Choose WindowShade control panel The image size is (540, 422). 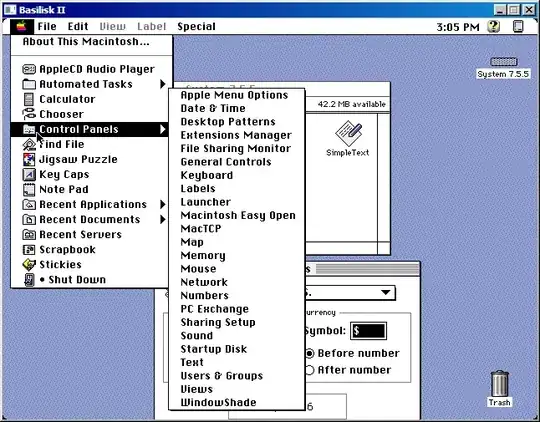237,403
